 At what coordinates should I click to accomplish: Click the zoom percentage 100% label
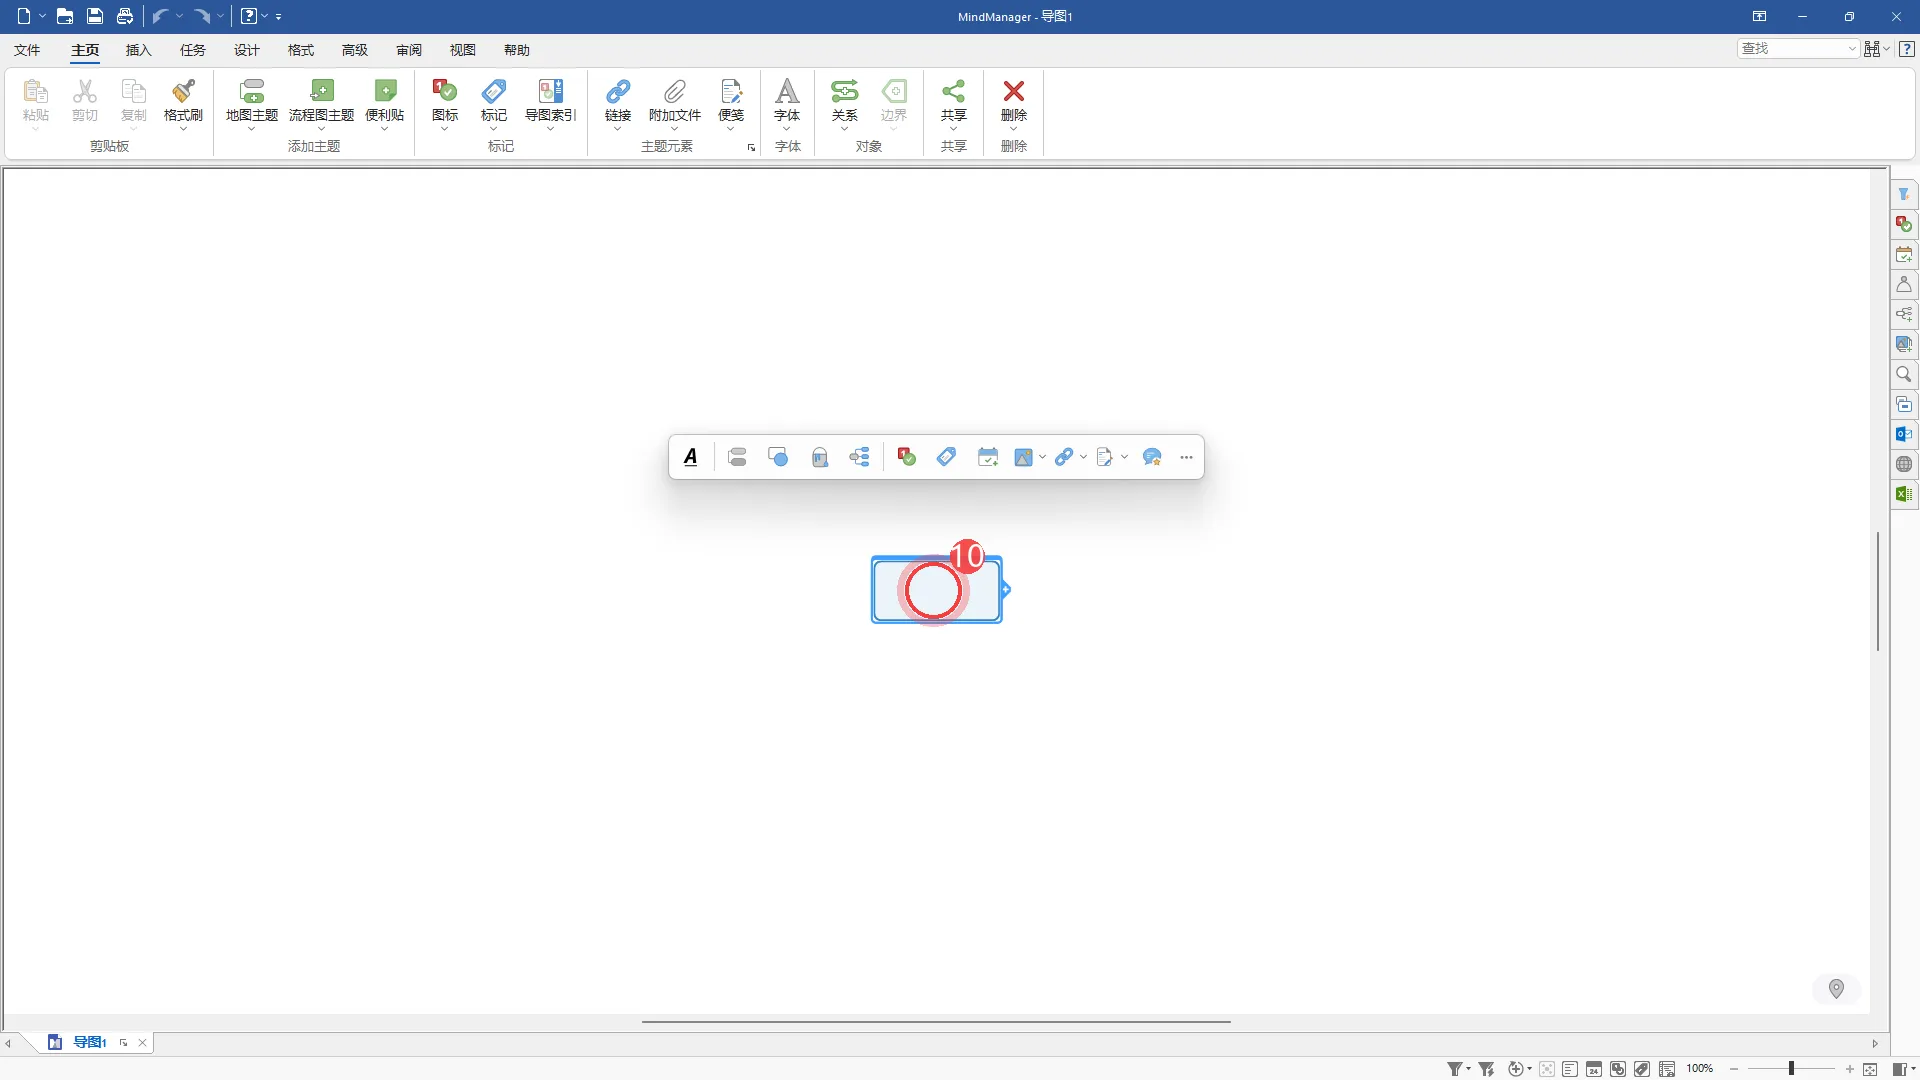[1700, 1069]
